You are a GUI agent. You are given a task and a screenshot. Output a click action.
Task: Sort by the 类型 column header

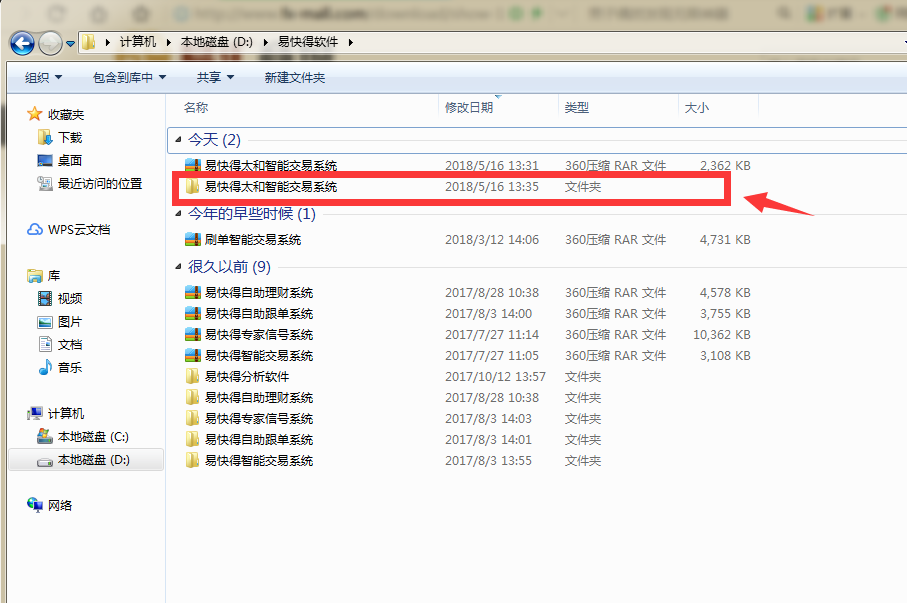click(x=577, y=108)
